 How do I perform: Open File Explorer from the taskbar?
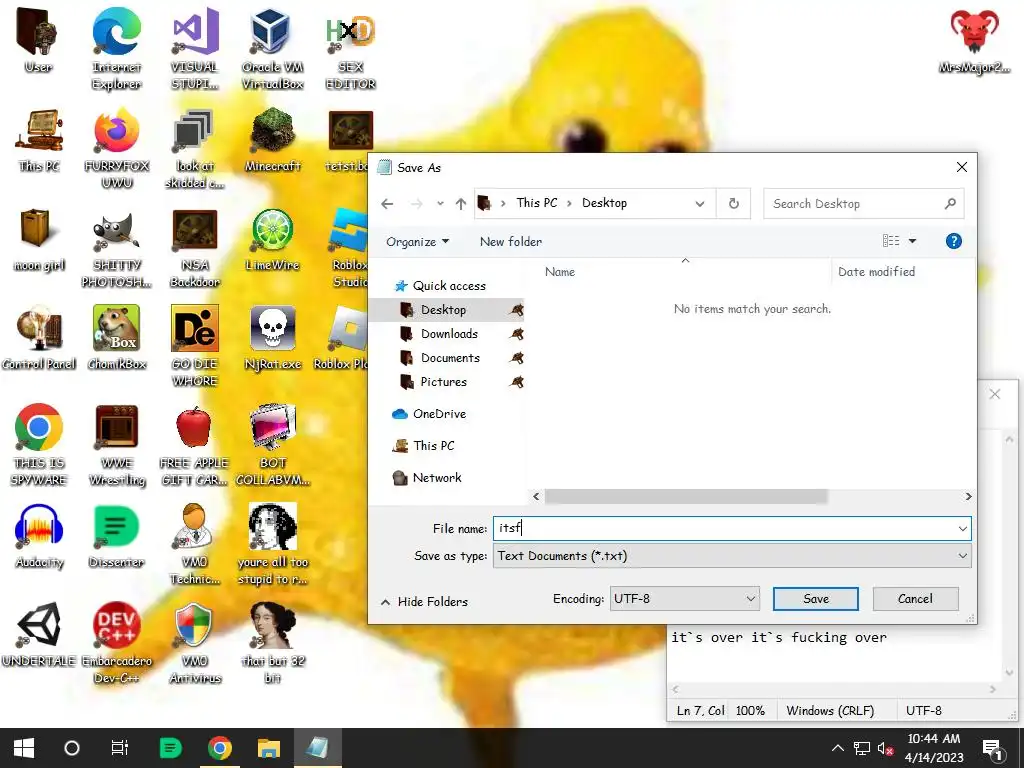[268, 748]
